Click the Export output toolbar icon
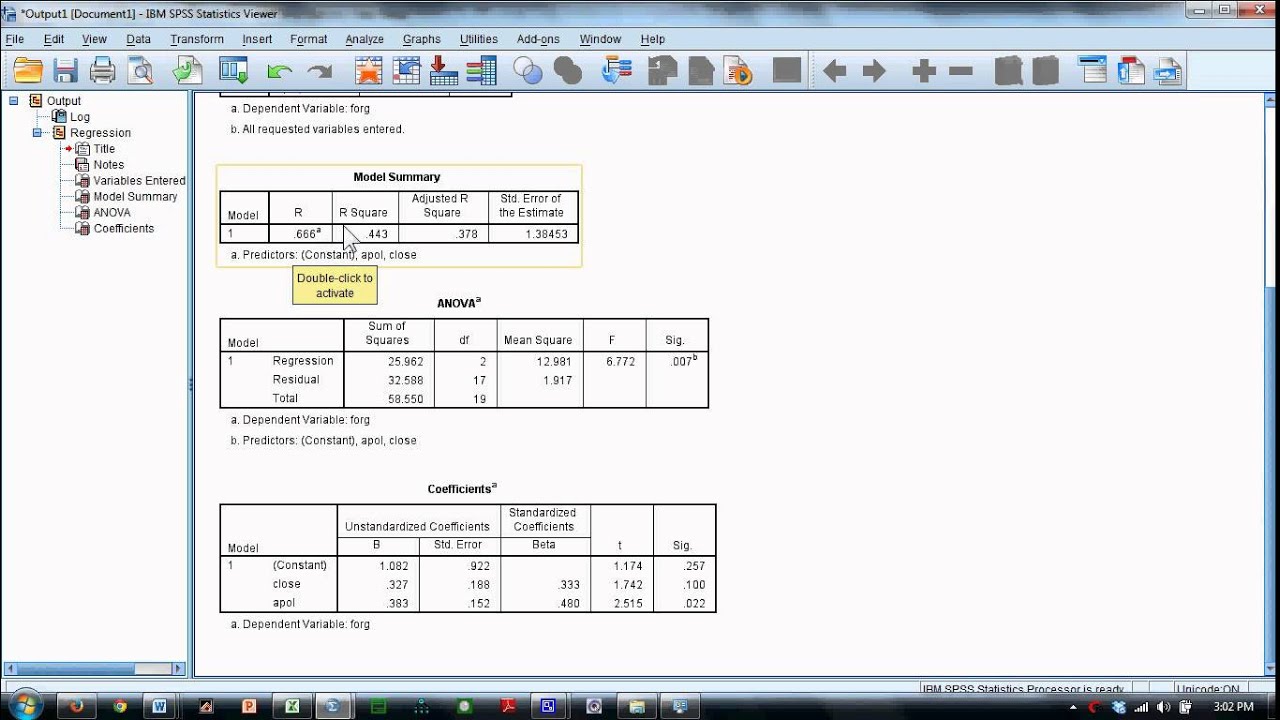Screen dimensions: 1280x720 coord(187,71)
